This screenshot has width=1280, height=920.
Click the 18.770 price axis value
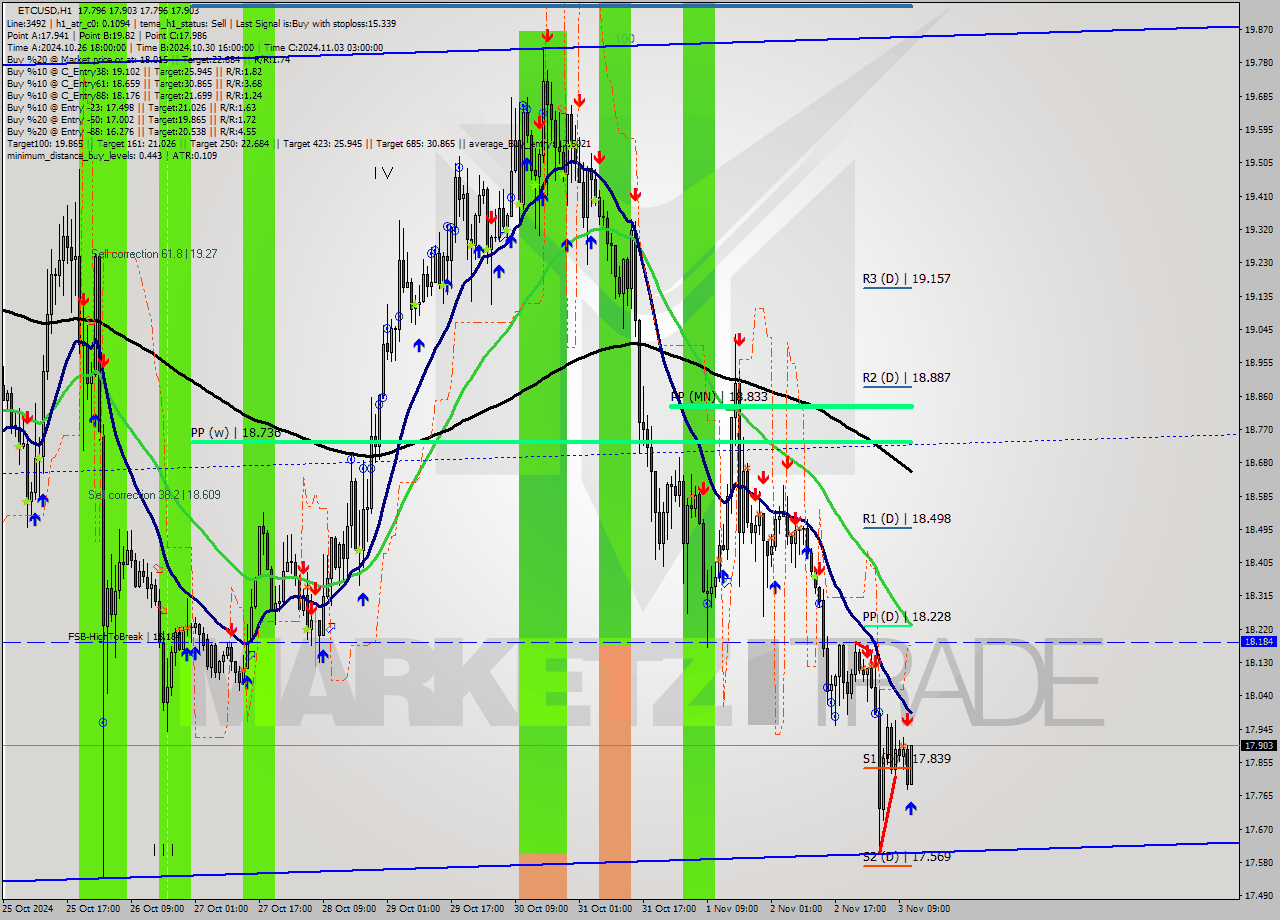click(x=1258, y=429)
